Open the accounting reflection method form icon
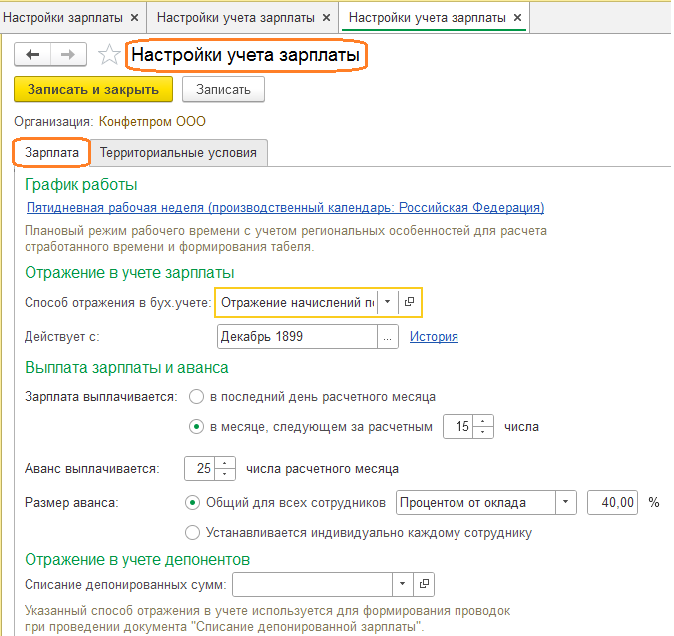Viewport: 674px width, 636px height. coord(409,302)
